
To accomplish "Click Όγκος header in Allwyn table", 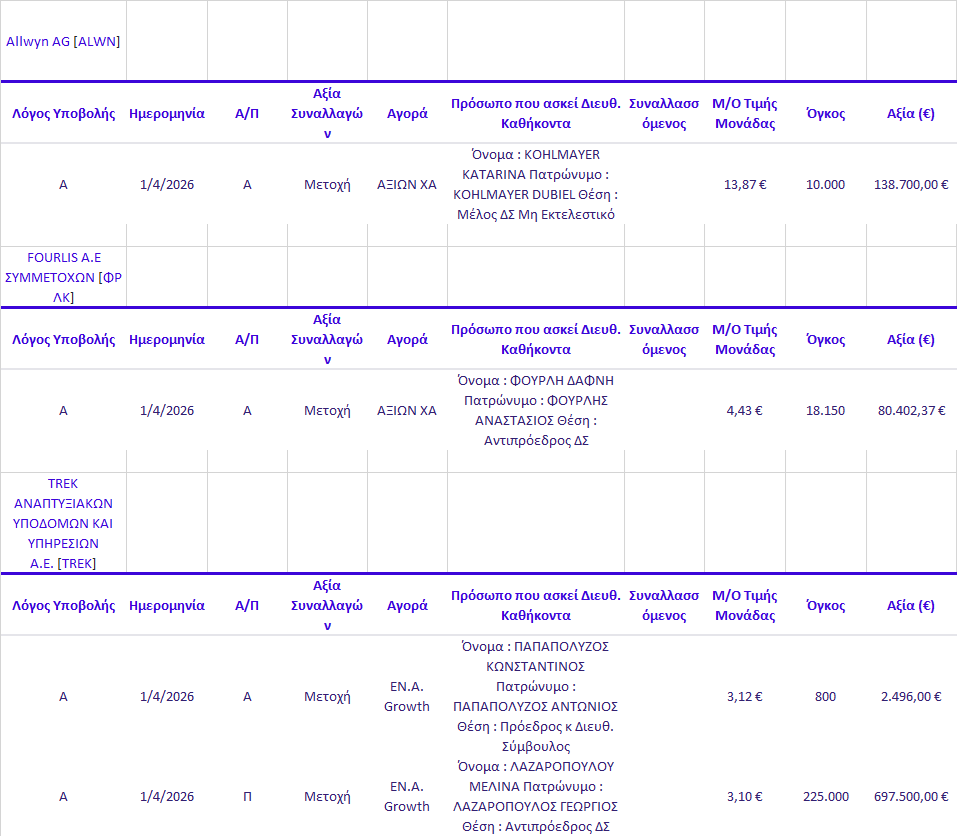I will coord(825,114).
